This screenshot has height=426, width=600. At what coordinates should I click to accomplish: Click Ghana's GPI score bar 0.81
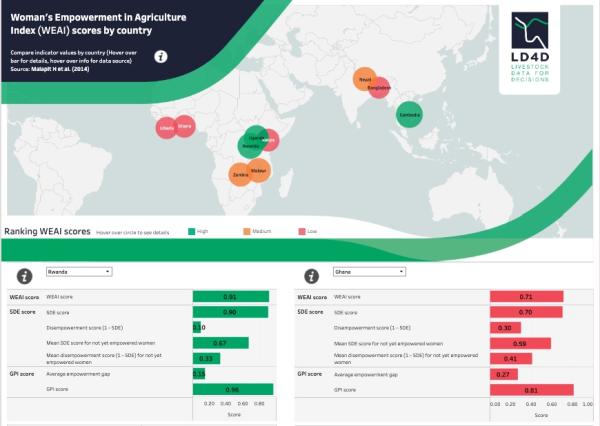coord(531,389)
